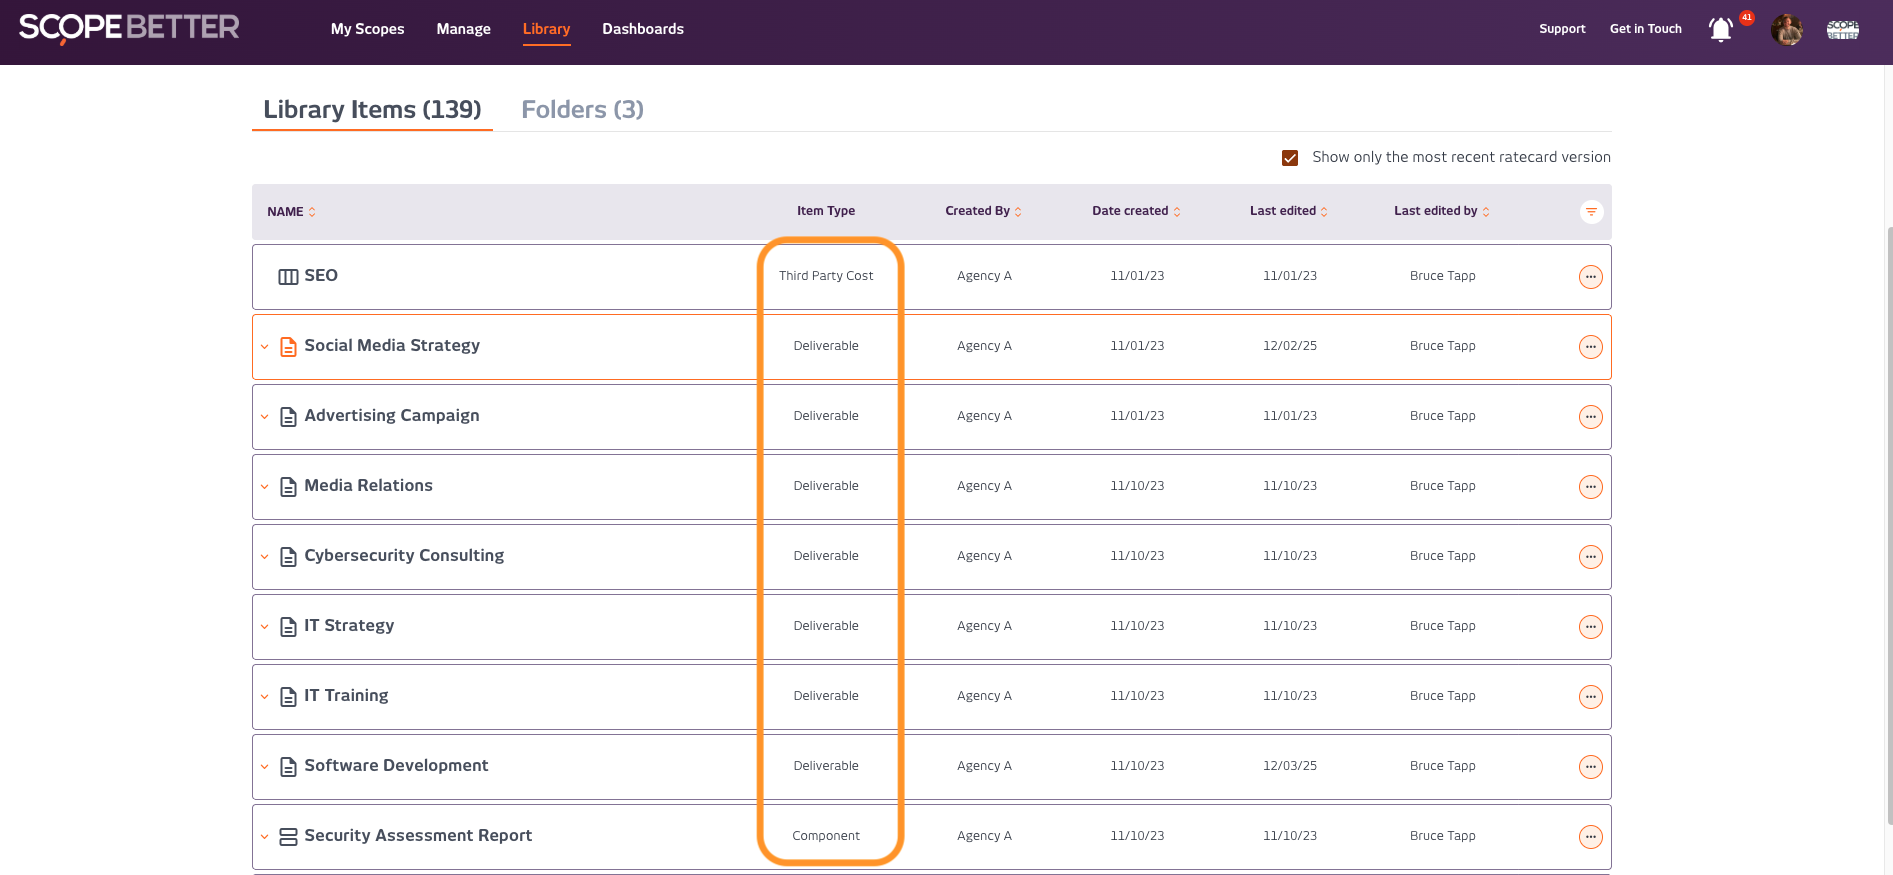Open more options for IT Training row
The height and width of the screenshot is (875, 1893).
[x=1590, y=697]
